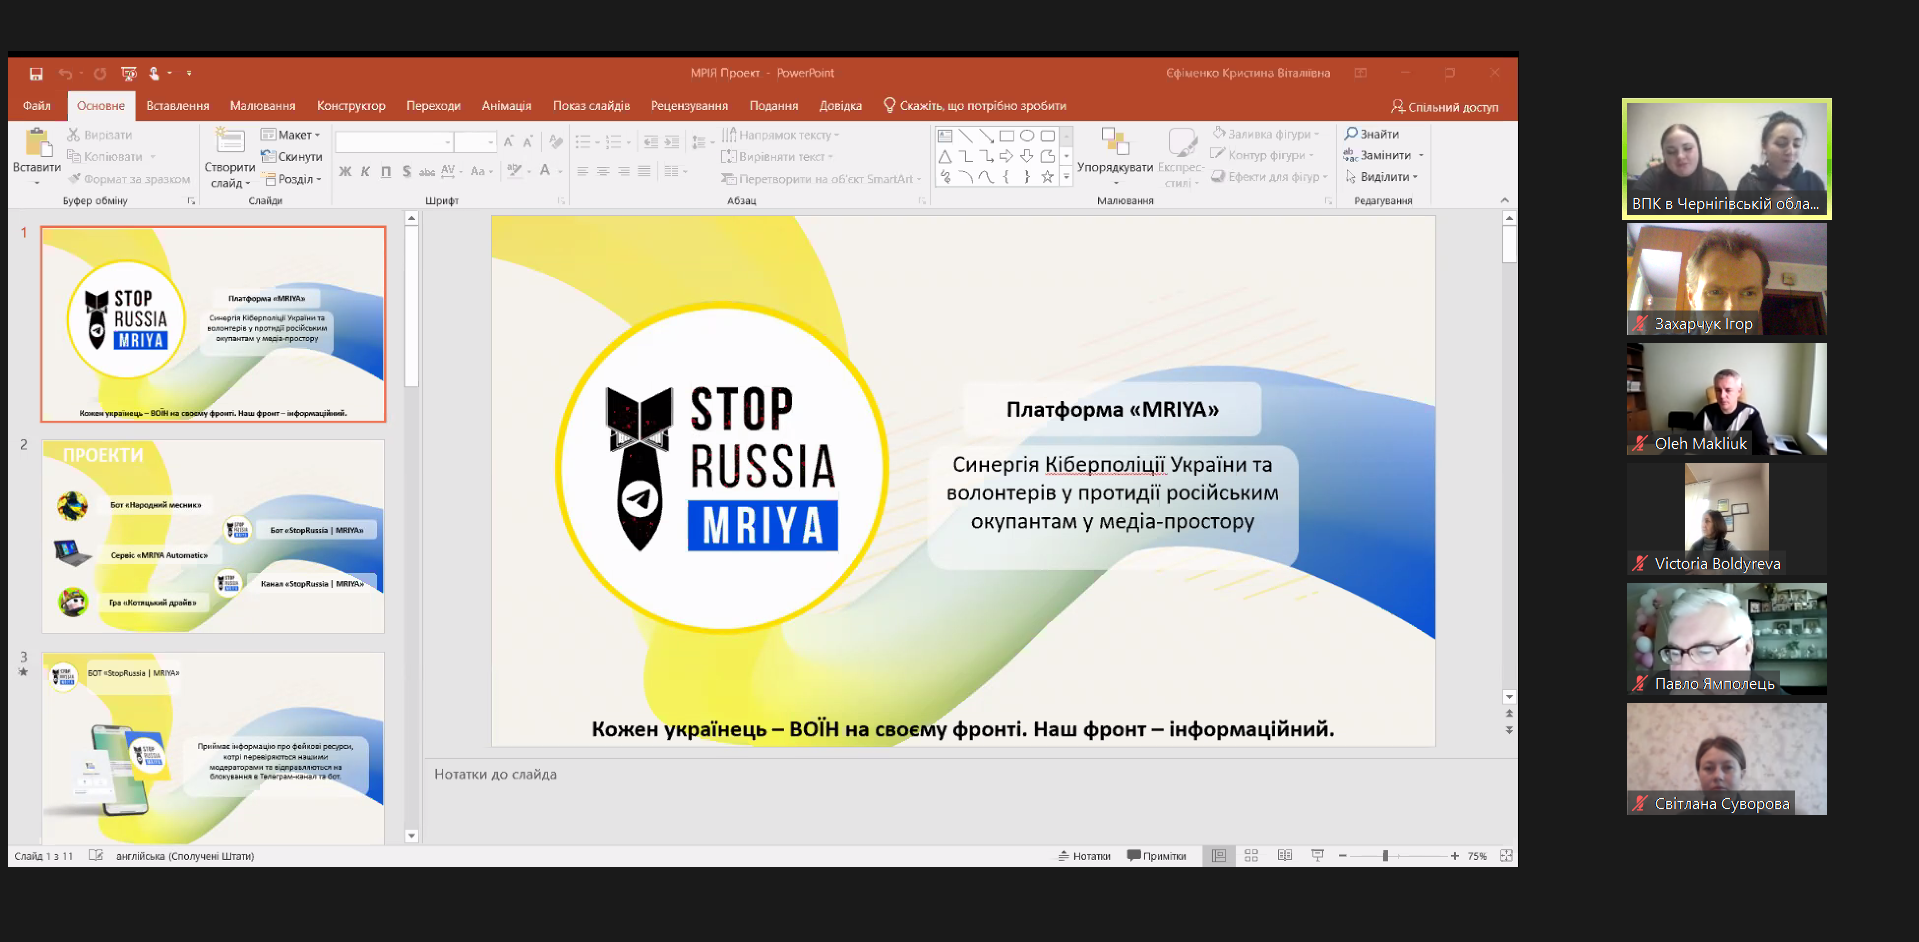The height and width of the screenshot is (942, 1919).
Task: Open the Вставлення ribbon tab
Action: (x=177, y=106)
